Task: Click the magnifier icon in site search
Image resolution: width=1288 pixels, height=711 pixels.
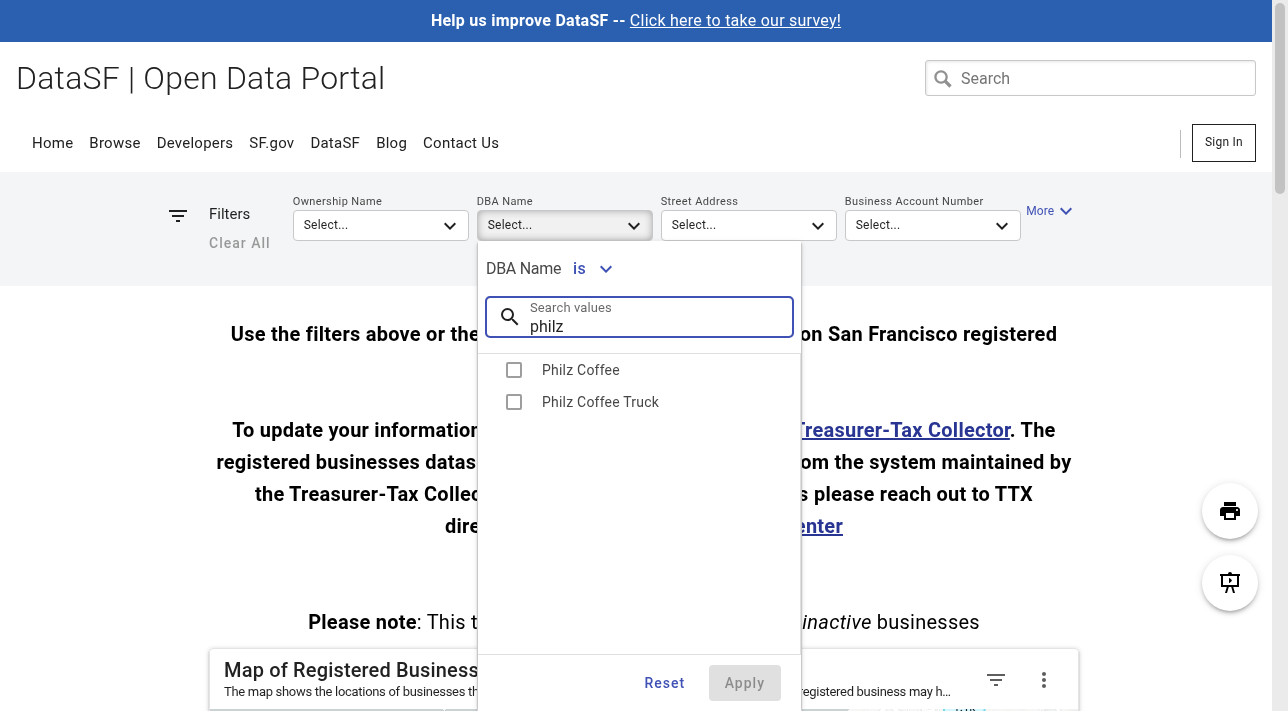Action: [x=942, y=78]
